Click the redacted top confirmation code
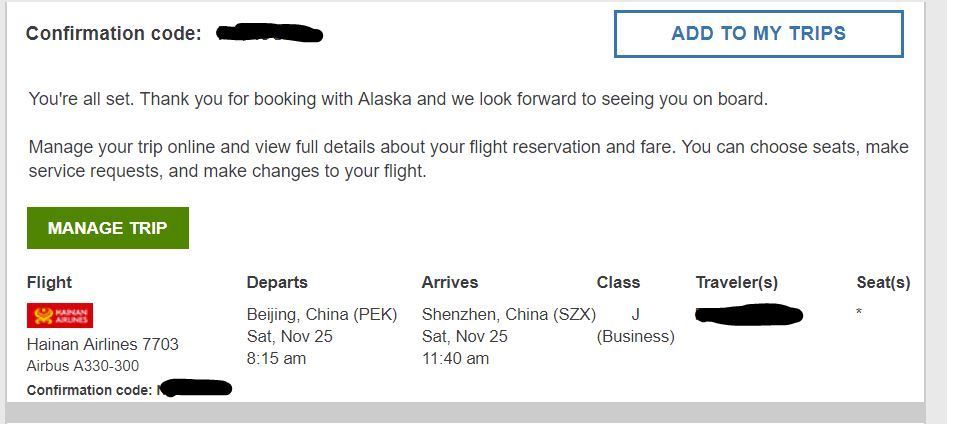The height and width of the screenshot is (424, 954). (x=270, y=33)
